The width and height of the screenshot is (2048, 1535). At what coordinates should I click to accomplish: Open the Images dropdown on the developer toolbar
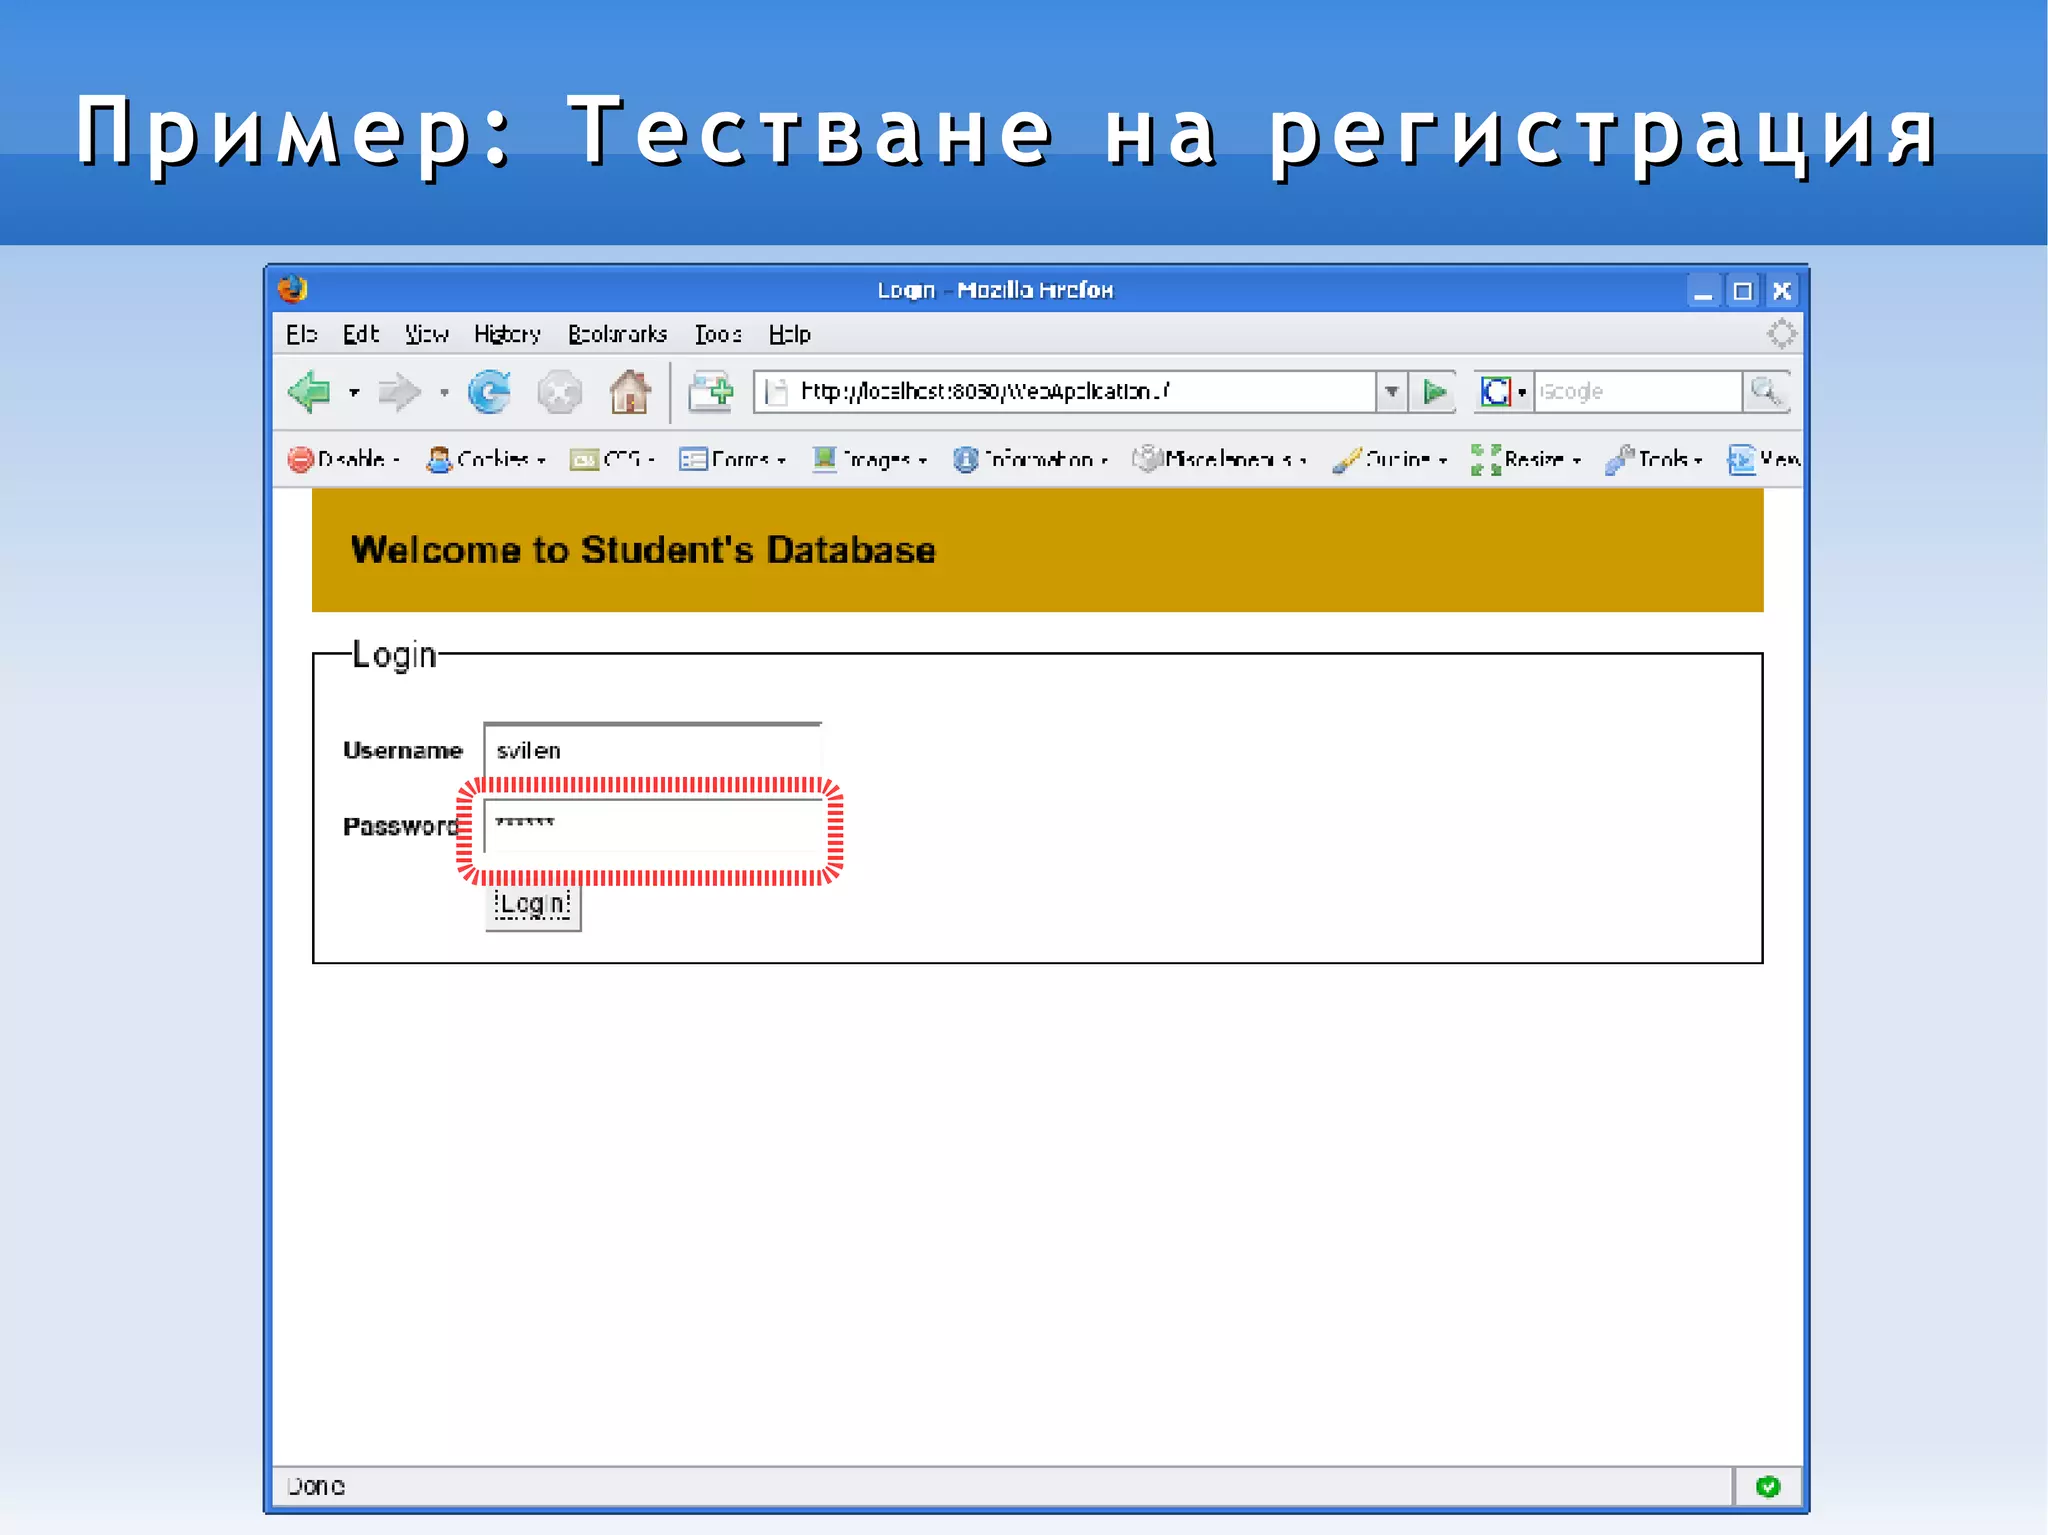point(870,459)
